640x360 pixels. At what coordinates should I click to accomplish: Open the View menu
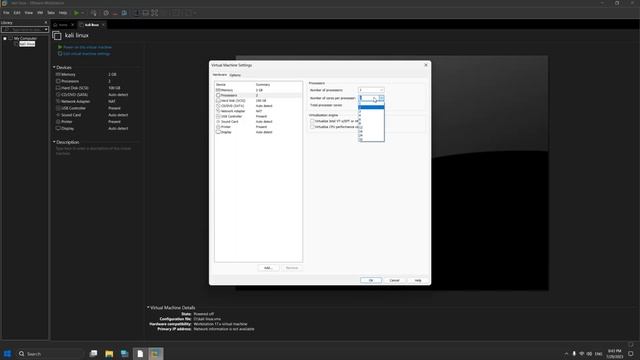point(29,13)
